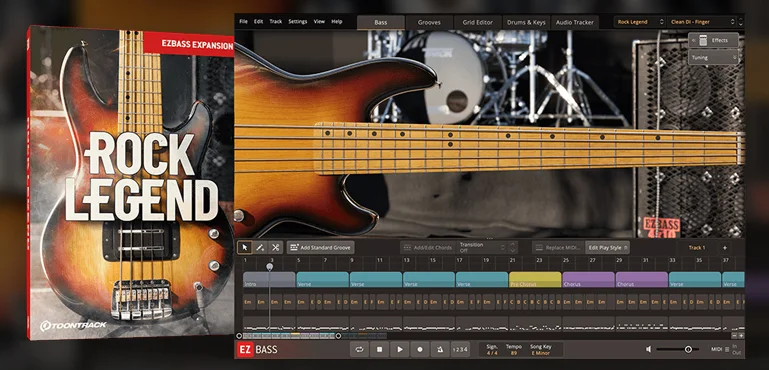The width and height of the screenshot is (769, 370).
Task: Toggle the metronome icon
Action: pyautogui.click(x=440, y=349)
